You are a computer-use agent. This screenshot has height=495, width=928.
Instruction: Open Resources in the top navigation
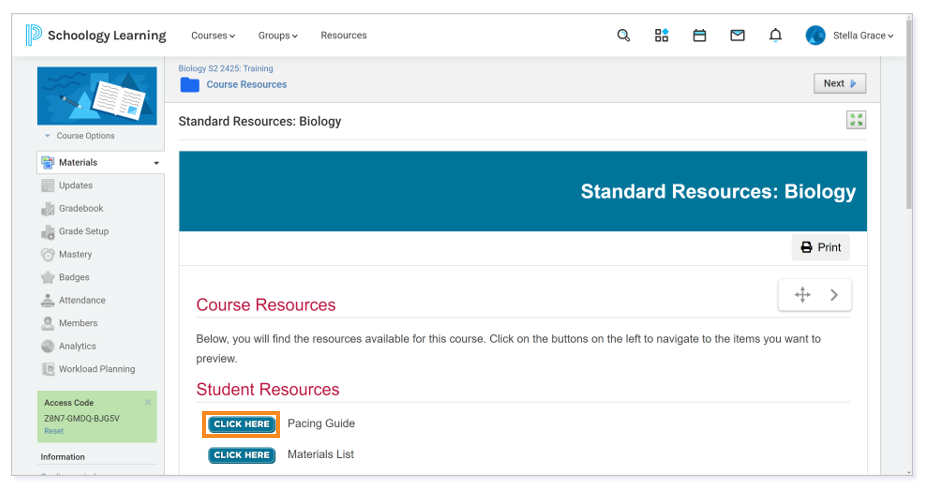point(343,36)
